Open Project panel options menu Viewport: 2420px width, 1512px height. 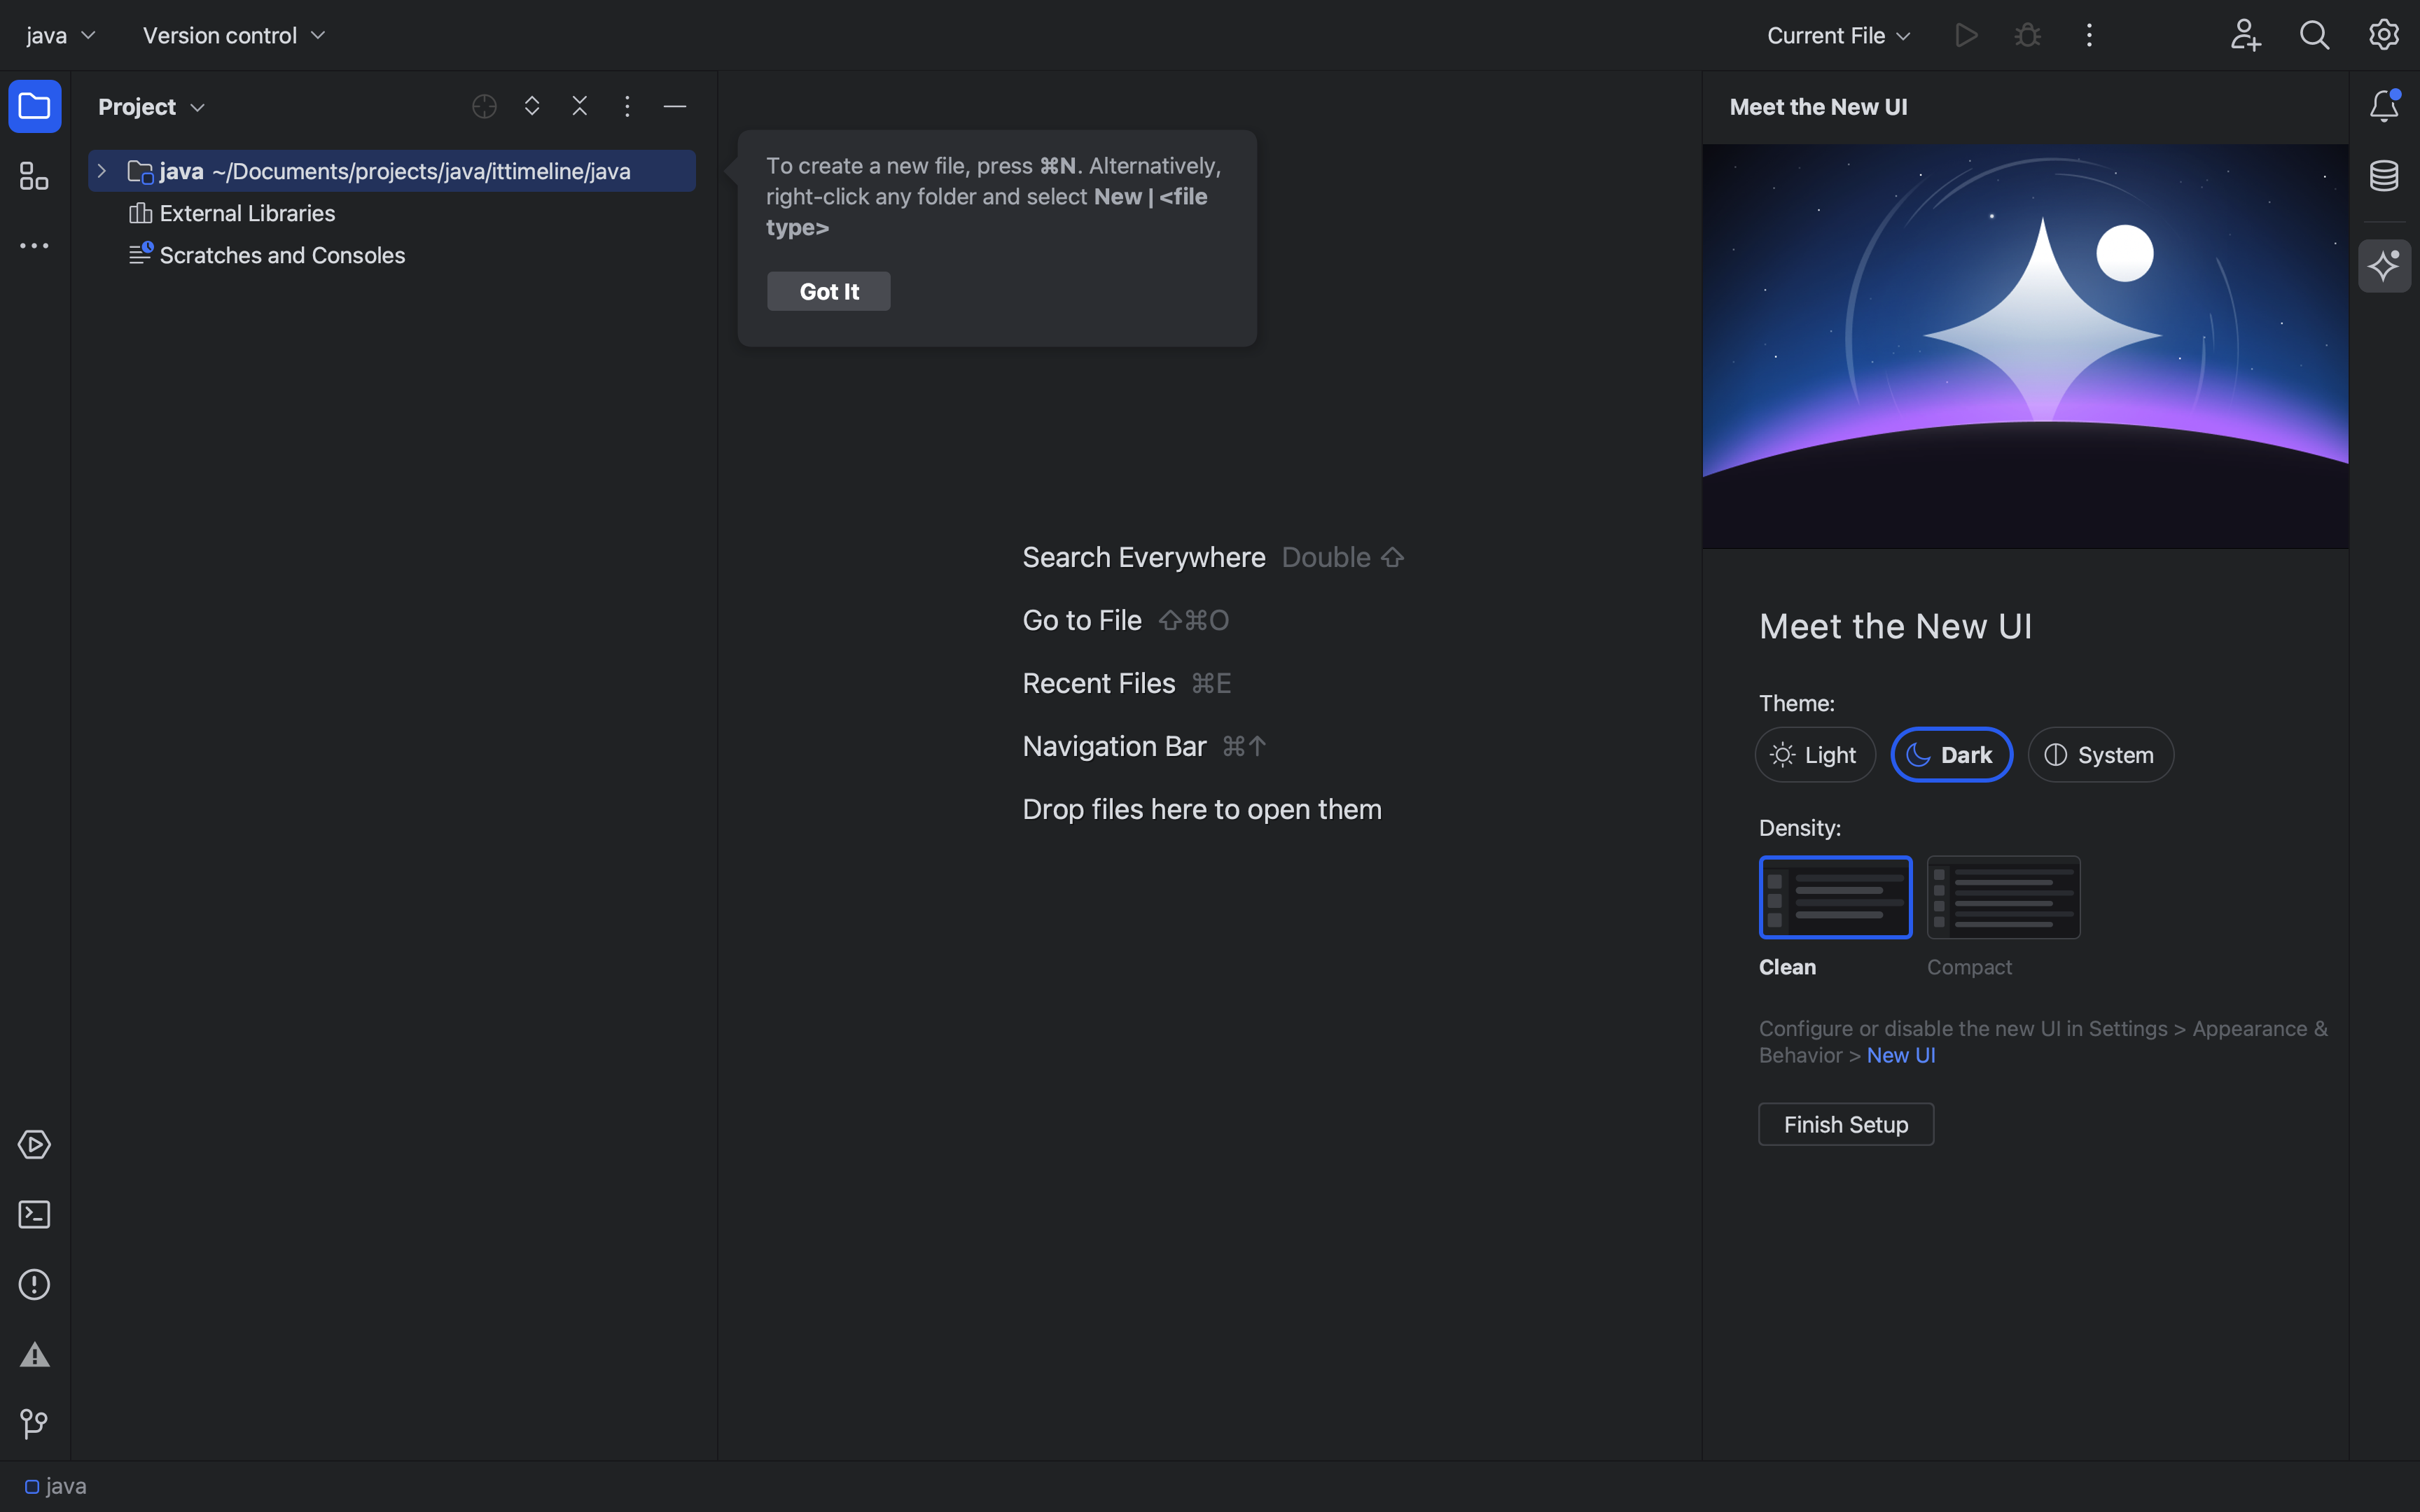click(x=627, y=106)
